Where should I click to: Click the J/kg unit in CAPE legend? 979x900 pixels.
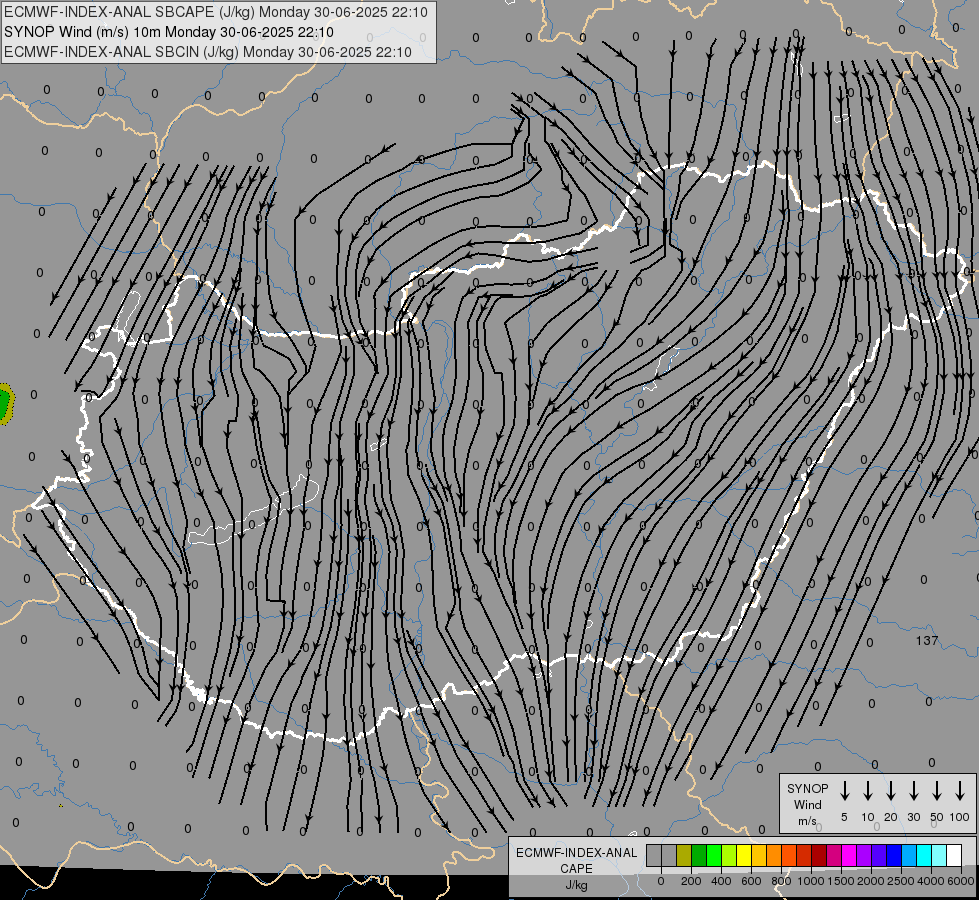pyautogui.click(x=576, y=885)
